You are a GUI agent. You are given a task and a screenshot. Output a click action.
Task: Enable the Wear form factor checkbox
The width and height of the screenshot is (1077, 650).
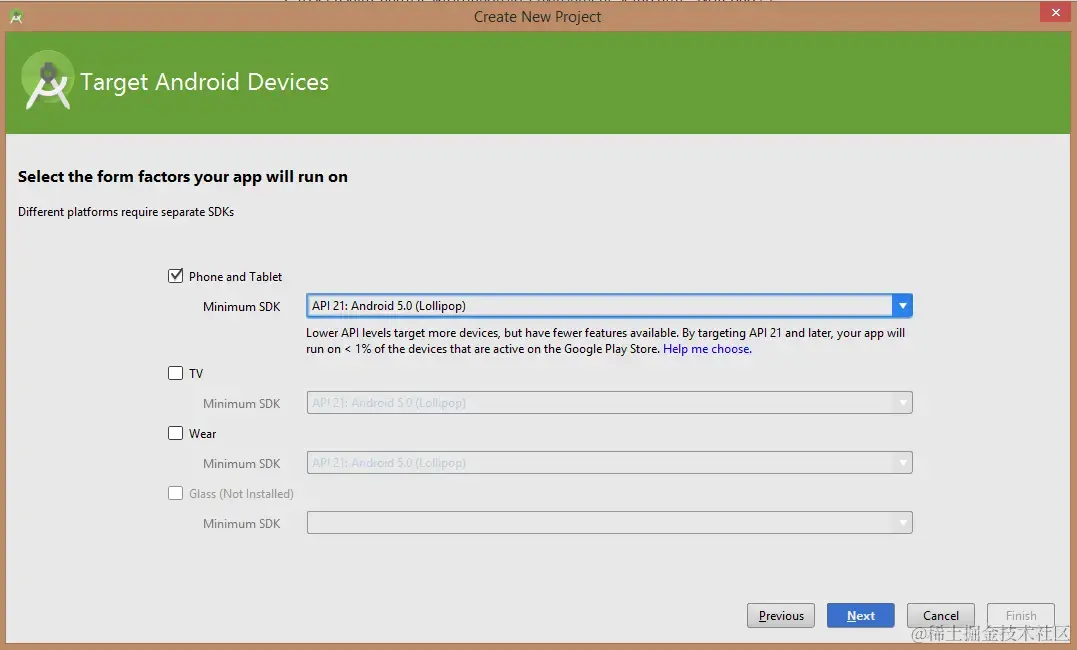[x=176, y=433]
